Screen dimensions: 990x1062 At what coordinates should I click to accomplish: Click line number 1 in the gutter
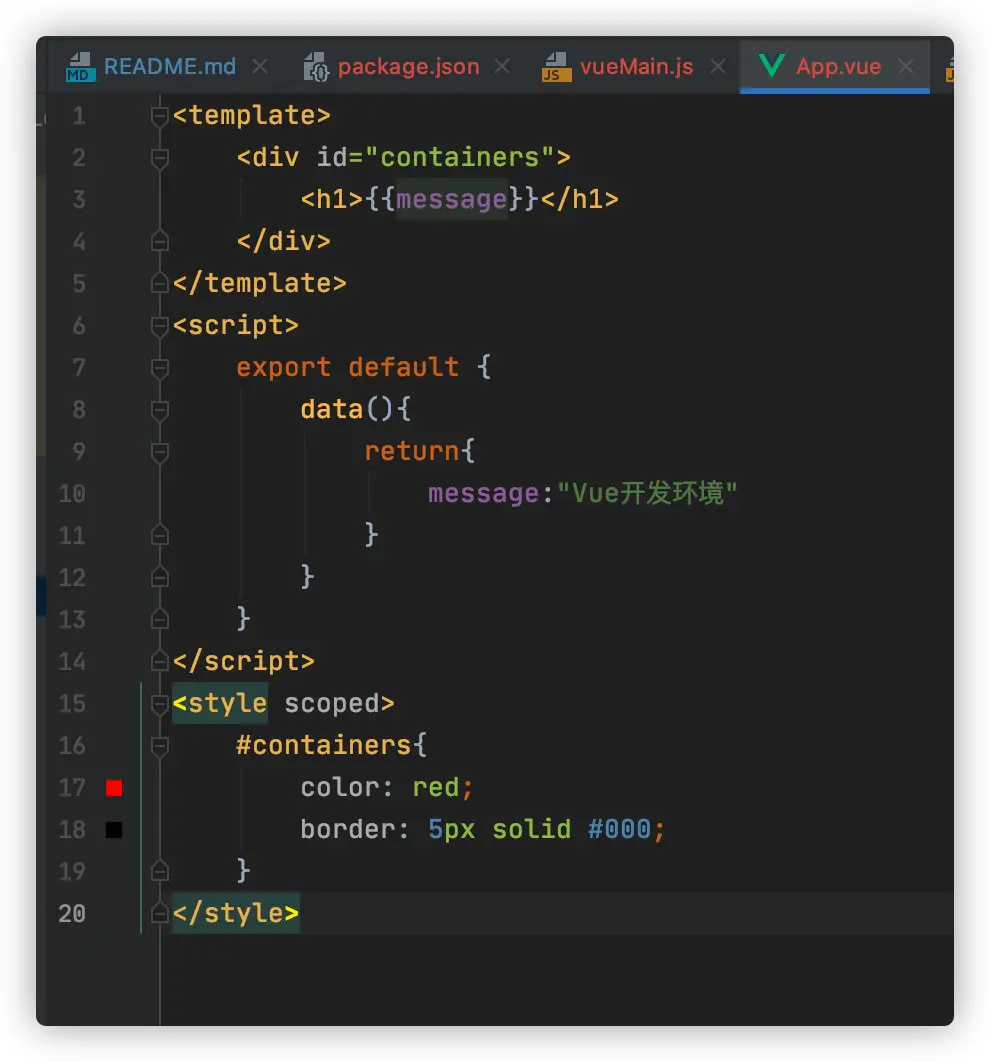(x=79, y=116)
